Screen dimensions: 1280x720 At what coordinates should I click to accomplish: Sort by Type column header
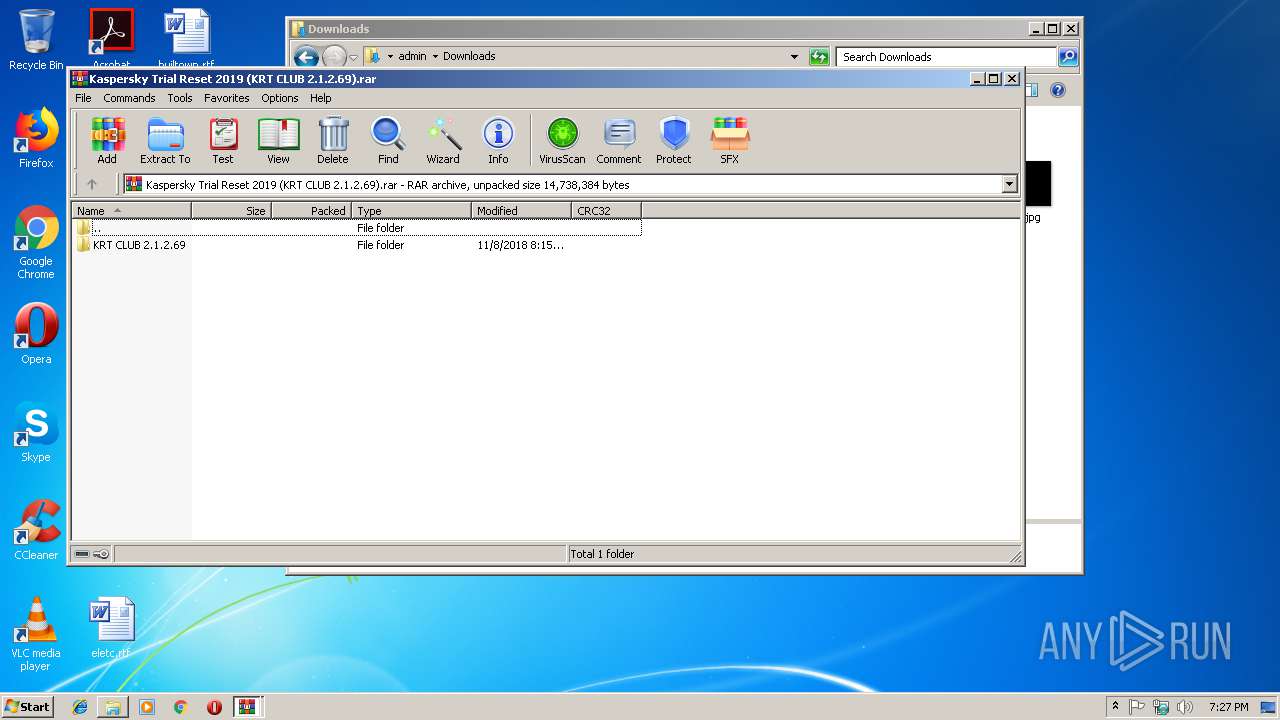(x=411, y=211)
